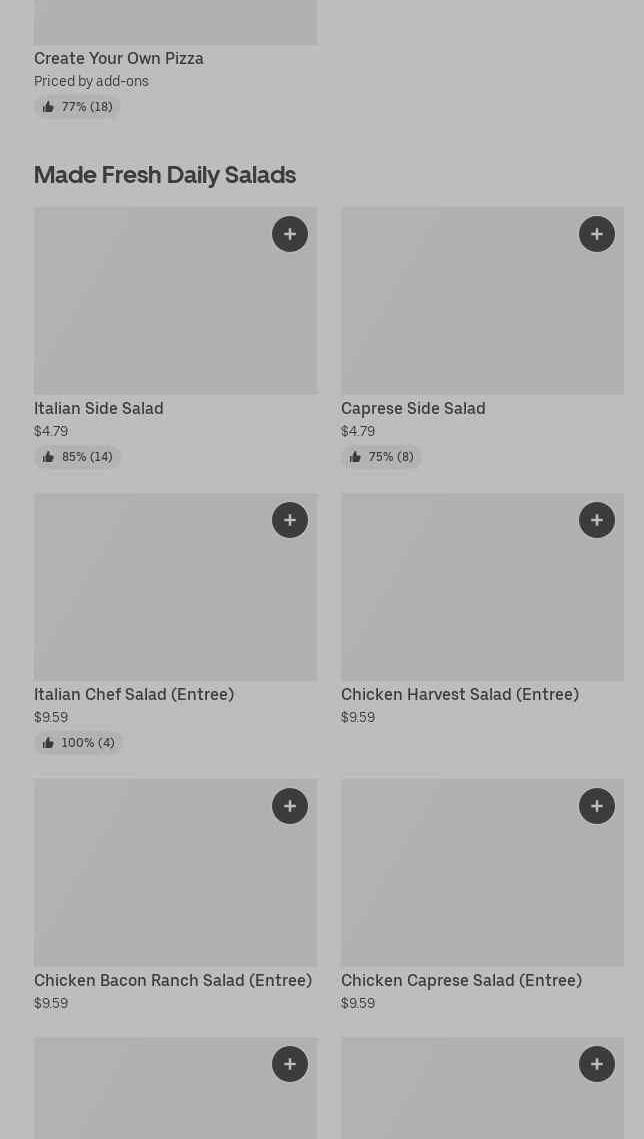Click the 100% (4) rating badge
Viewport: 644px width, 1139px height.
[78, 743]
